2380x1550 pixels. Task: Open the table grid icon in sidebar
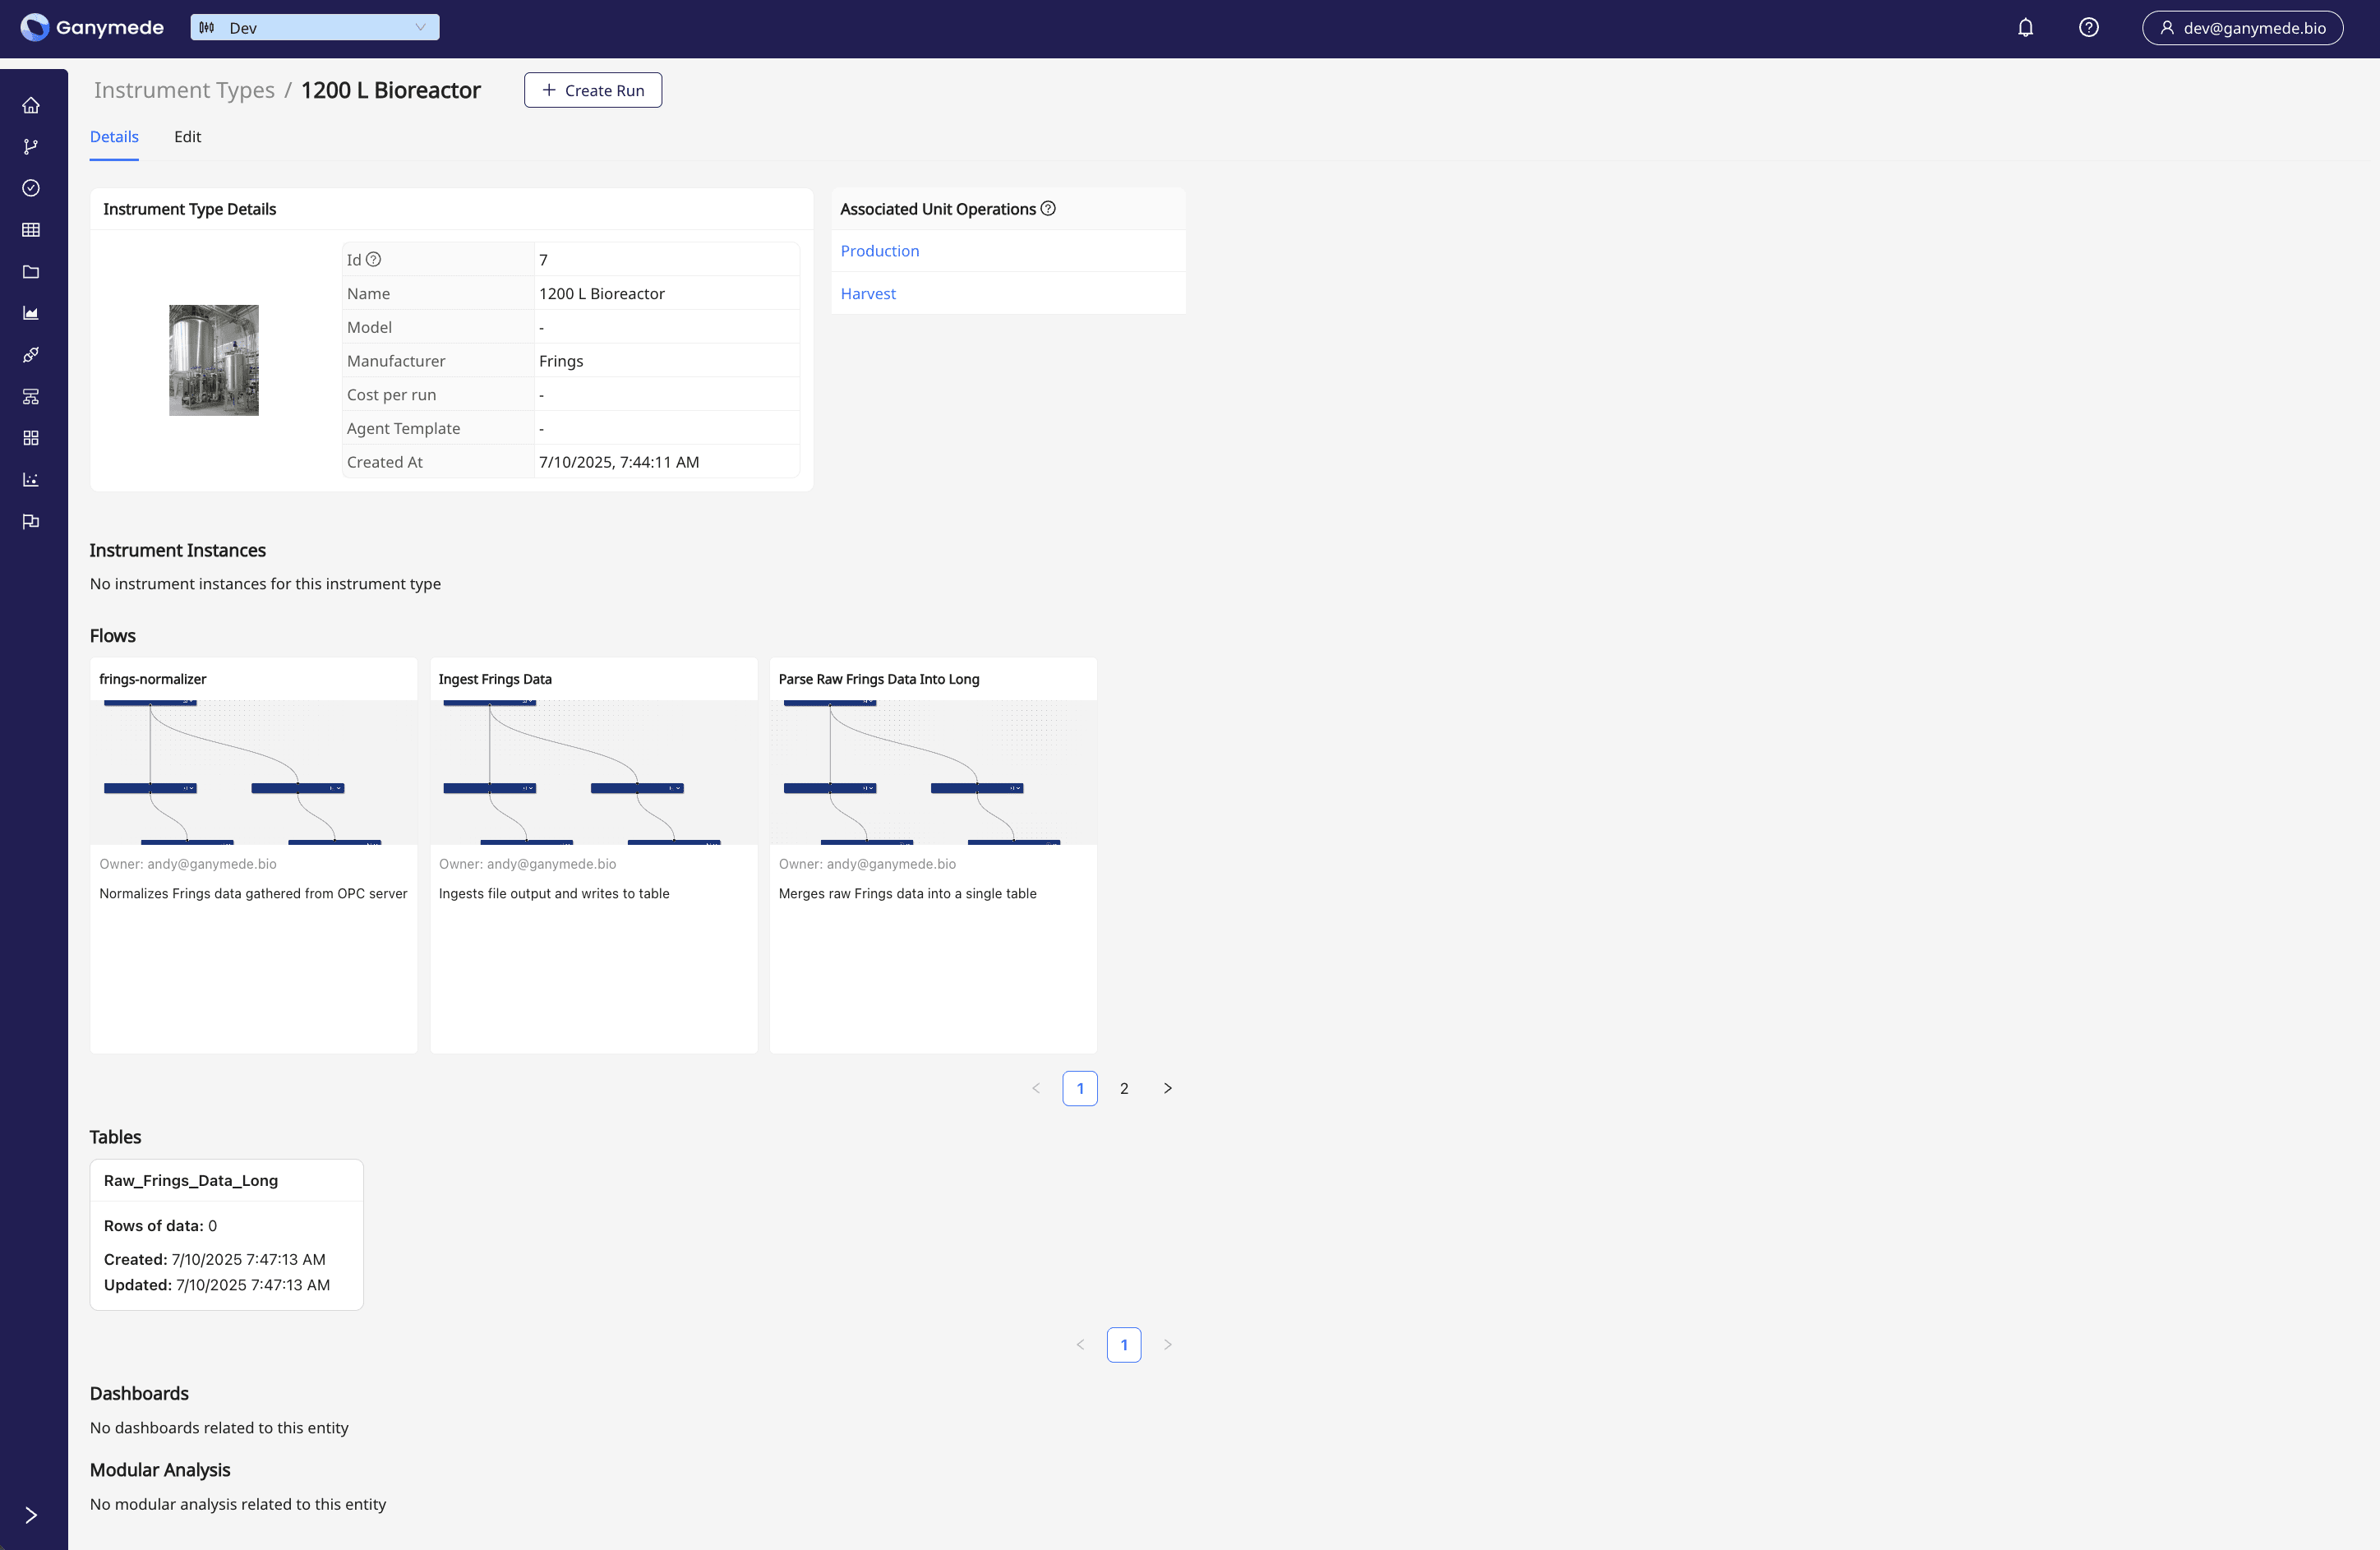(31, 230)
